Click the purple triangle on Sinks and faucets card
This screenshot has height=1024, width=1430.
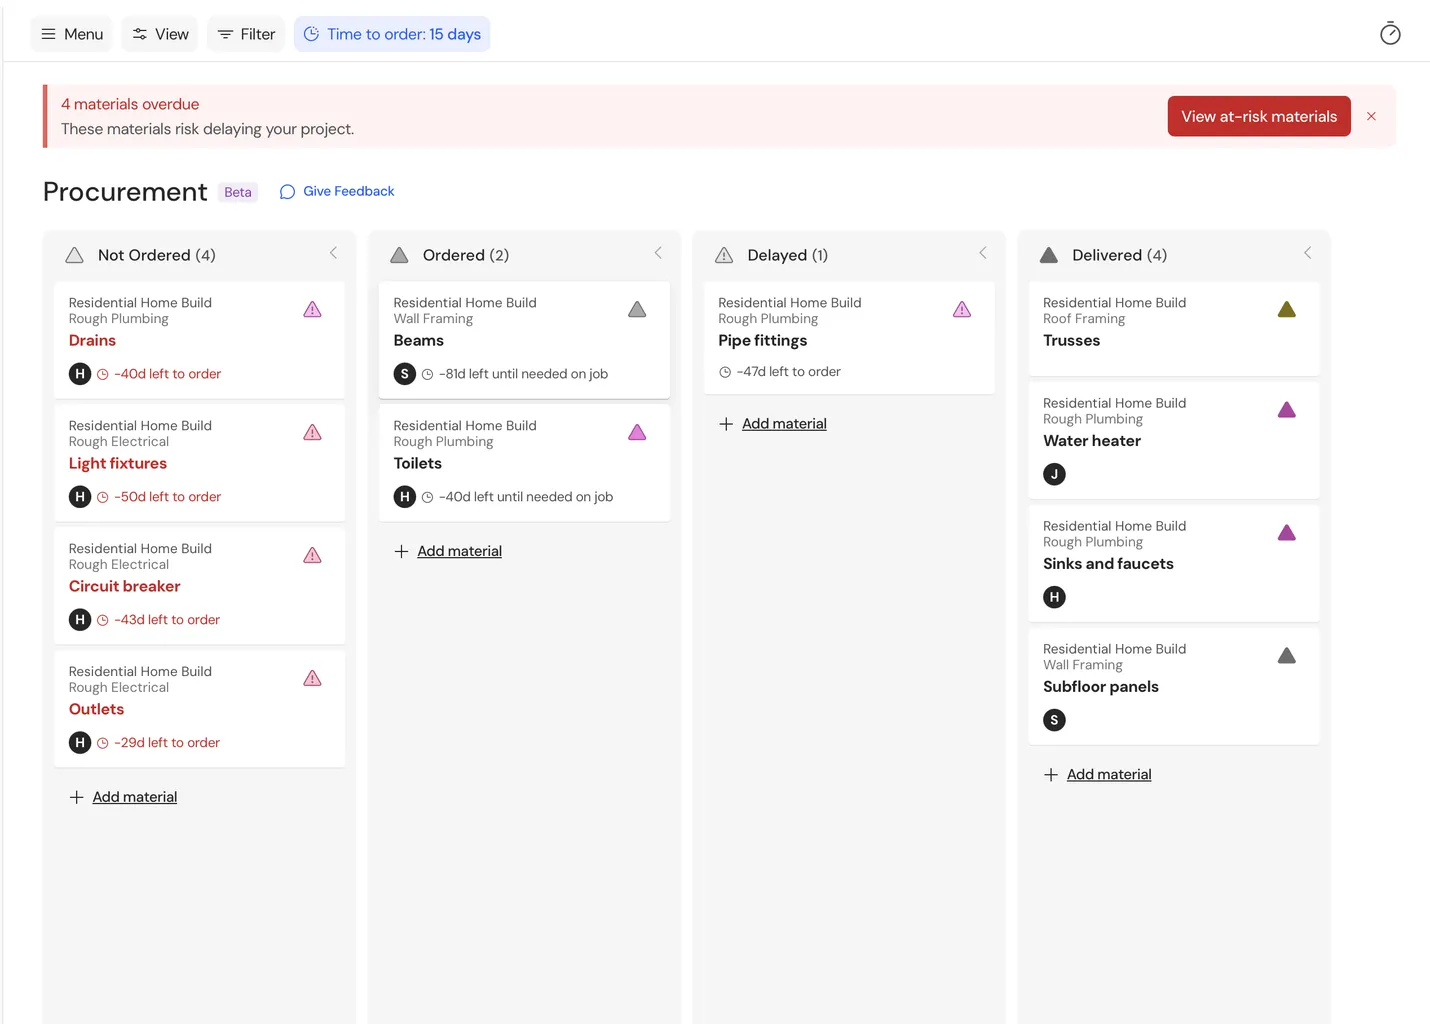pos(1287,533)
